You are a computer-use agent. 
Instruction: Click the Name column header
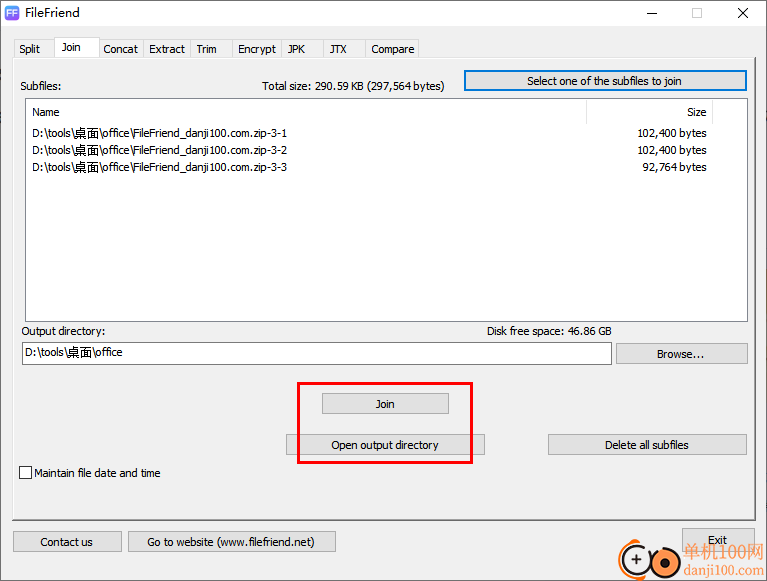coord(306,112)
